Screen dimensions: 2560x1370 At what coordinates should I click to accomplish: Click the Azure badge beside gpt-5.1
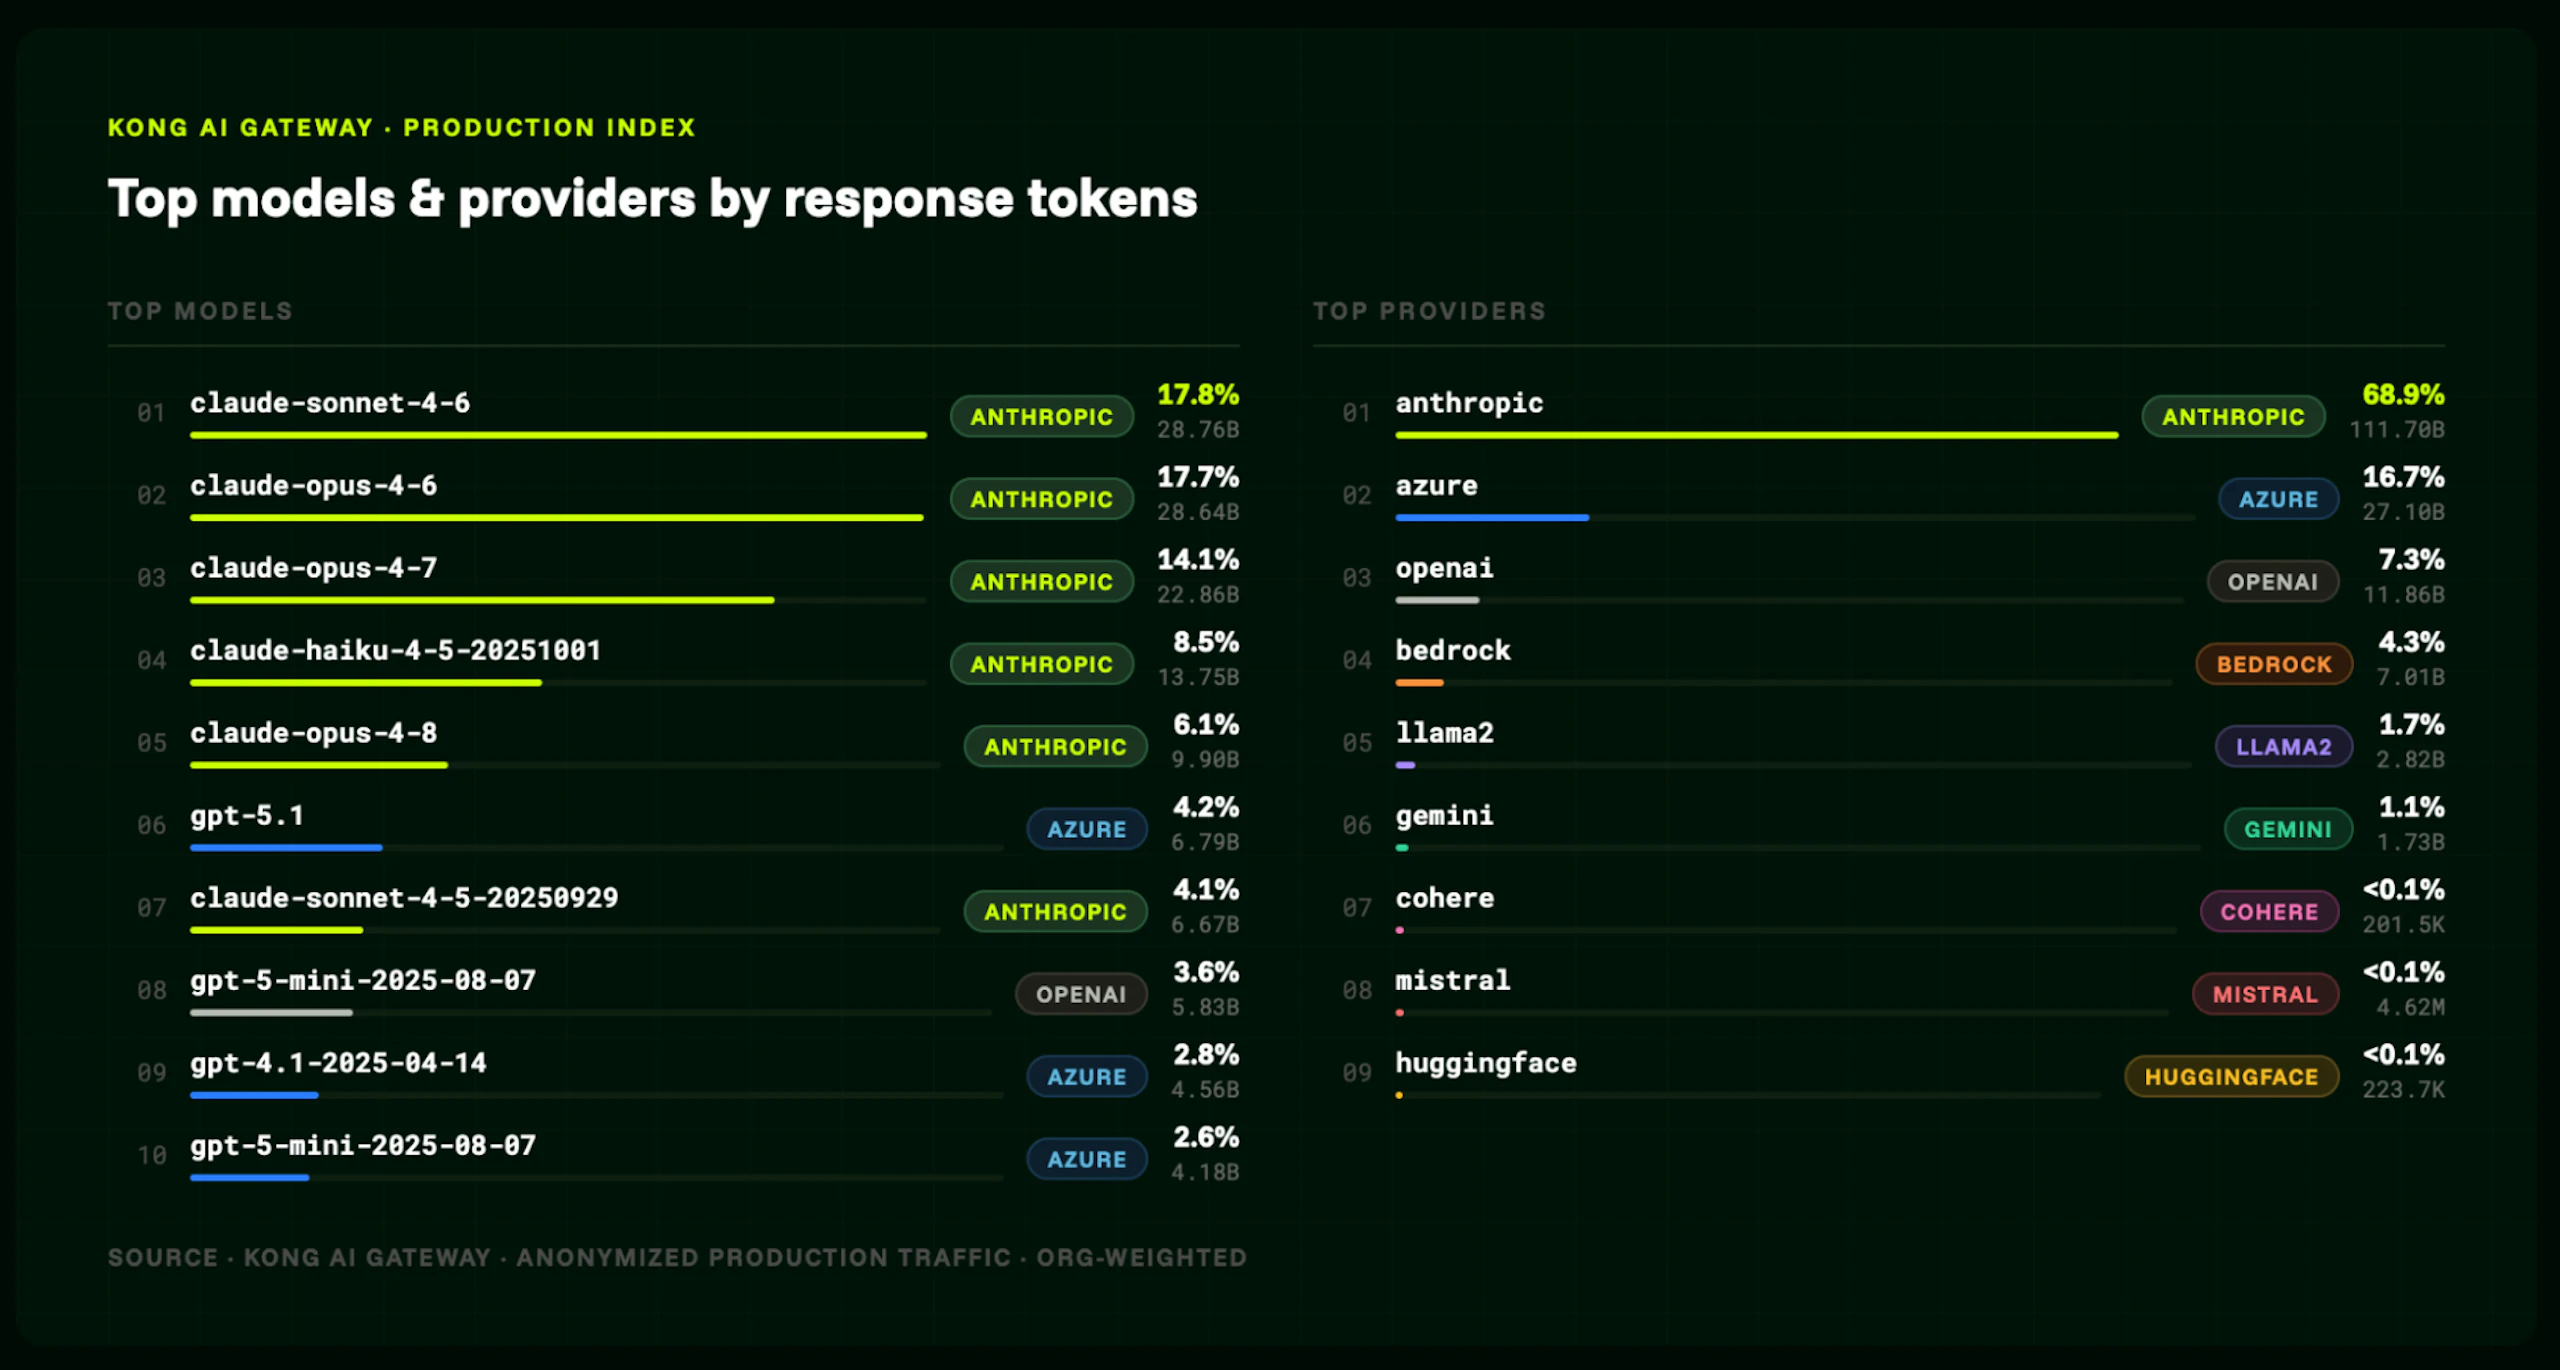(x=1087, y=829)
